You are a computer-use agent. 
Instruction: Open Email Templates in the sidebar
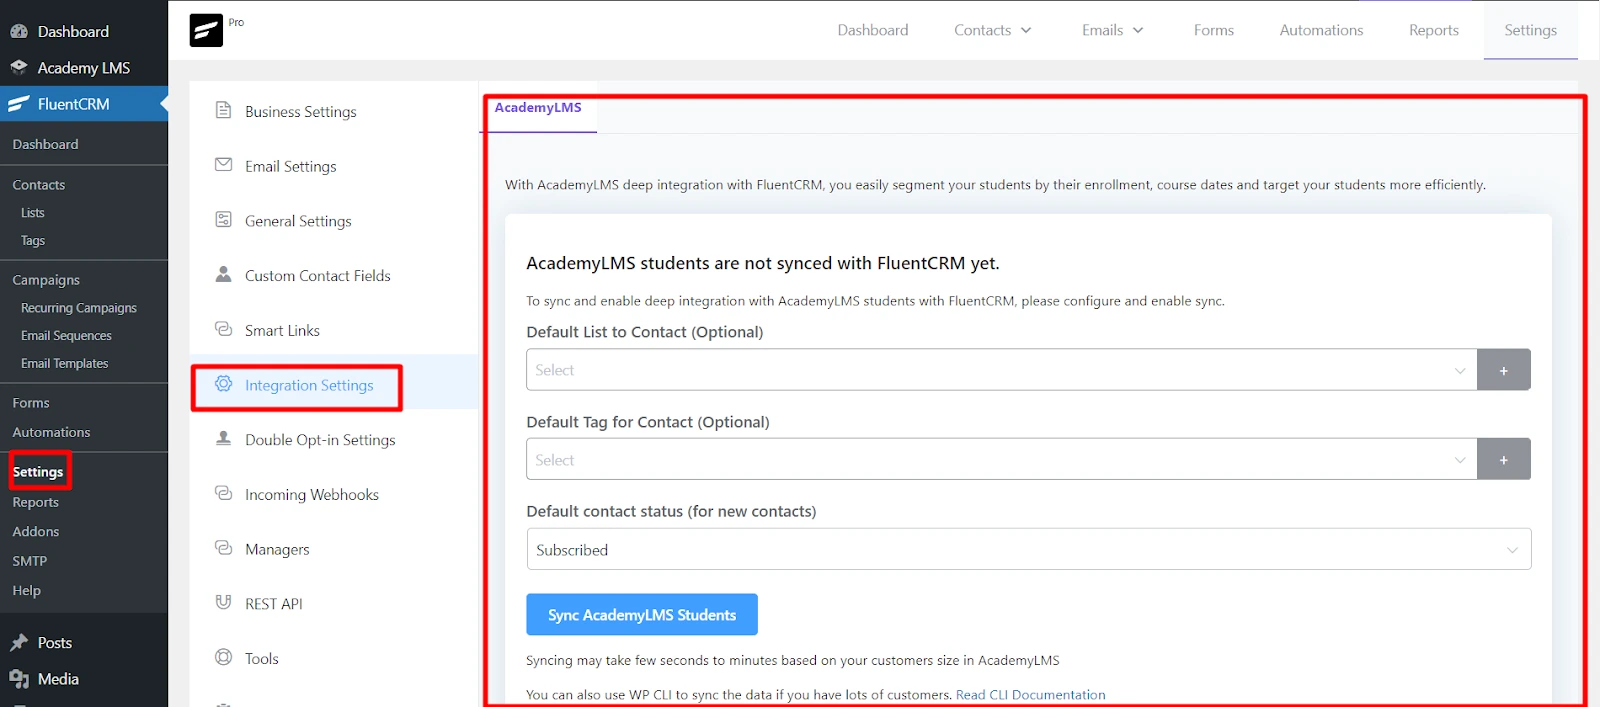click(65, 363)
